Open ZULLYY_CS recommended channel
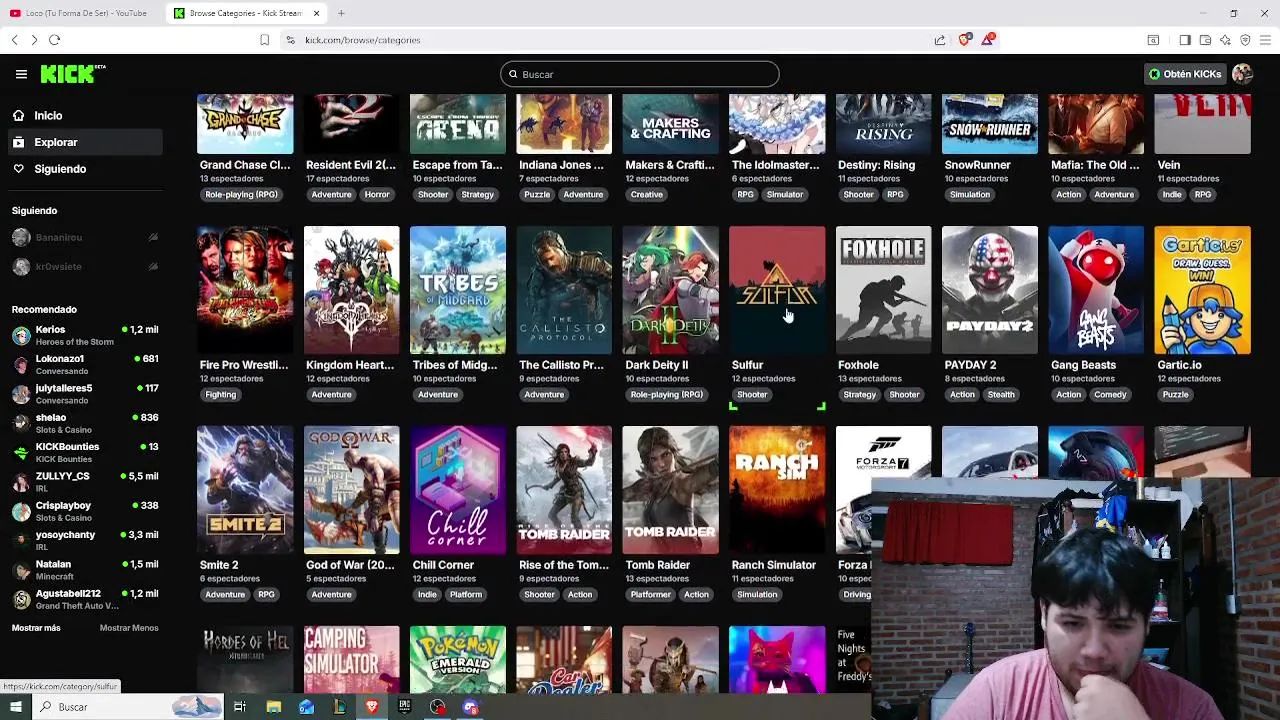This screenshot has height=720, width=1280. [85, 482]
